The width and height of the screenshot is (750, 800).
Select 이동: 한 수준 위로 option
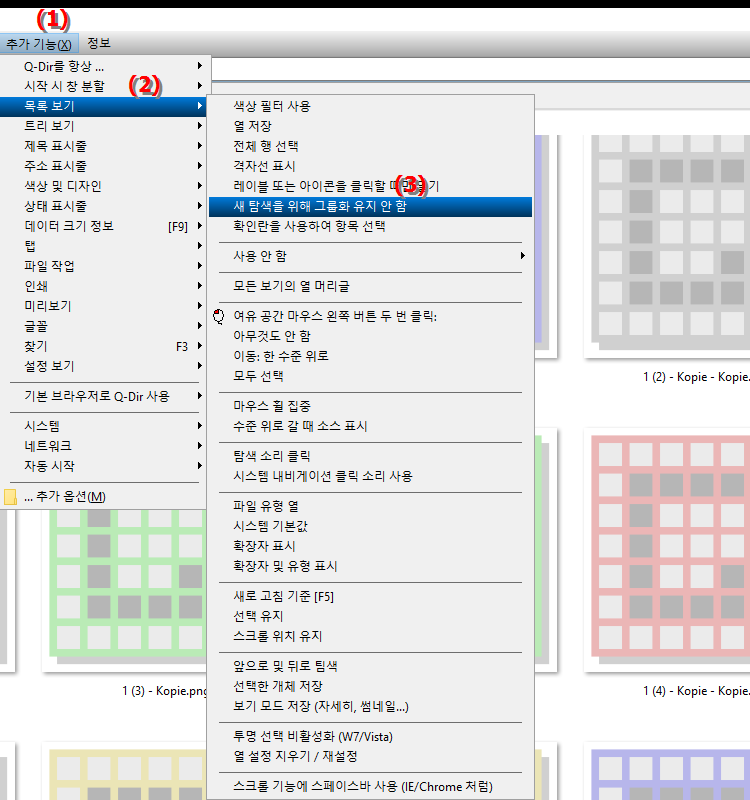[x=370, y=356]
